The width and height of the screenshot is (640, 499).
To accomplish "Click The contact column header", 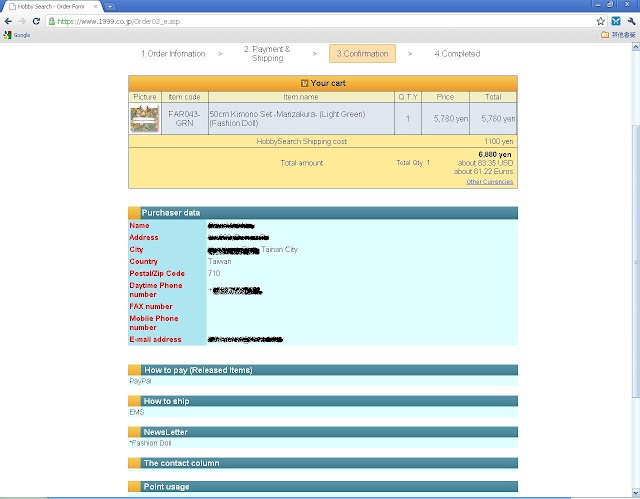I will [323, 463].
